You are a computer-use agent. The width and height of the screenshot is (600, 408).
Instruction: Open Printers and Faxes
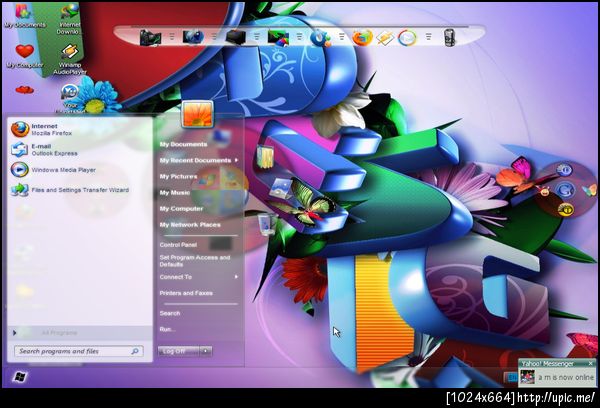coord(186,293)
